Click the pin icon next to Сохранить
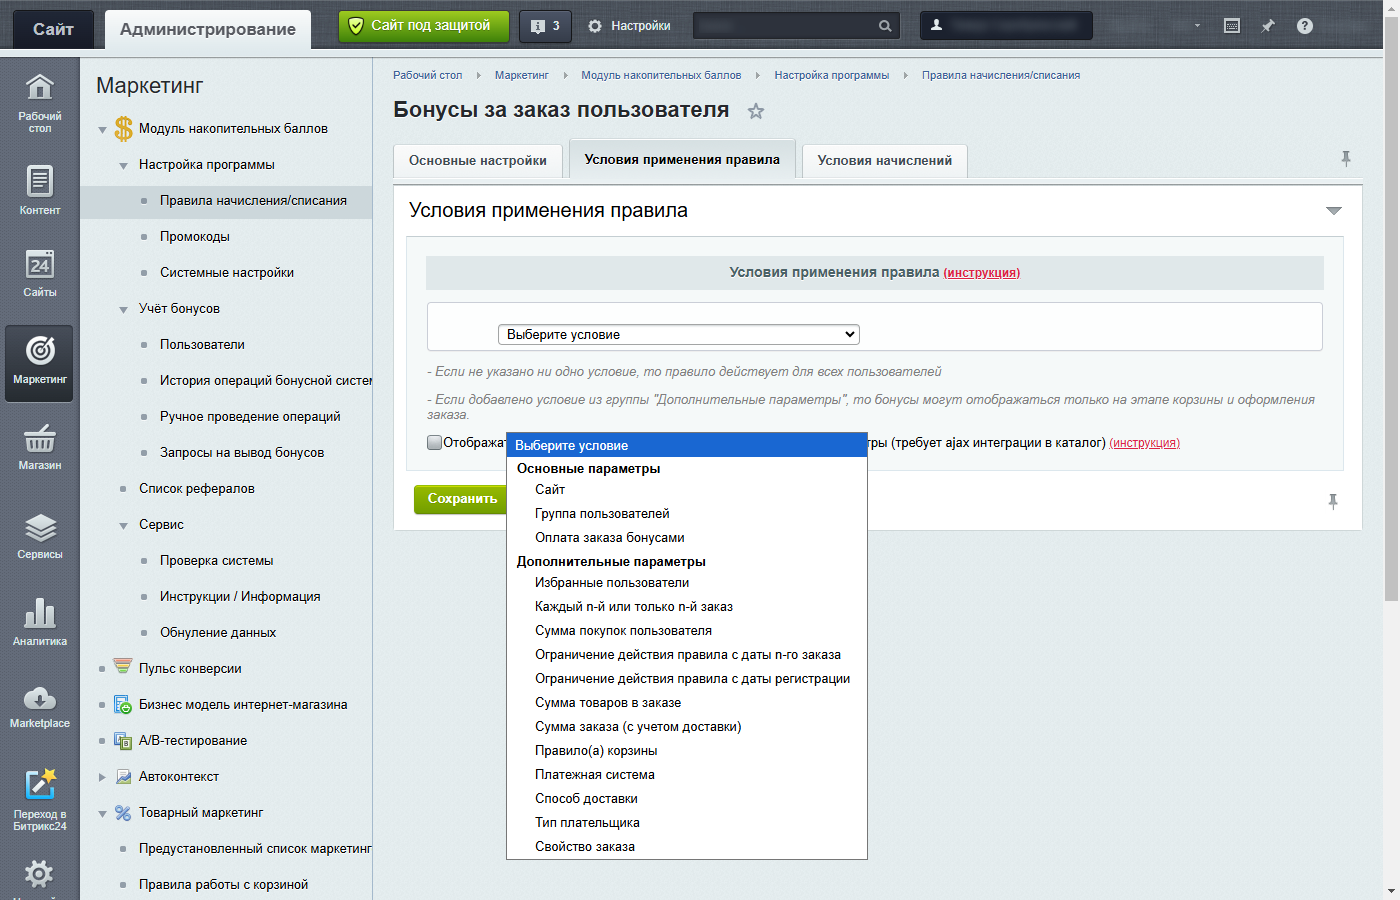This screenshot has height=900, width=1400. click(x=1333, y=501)
